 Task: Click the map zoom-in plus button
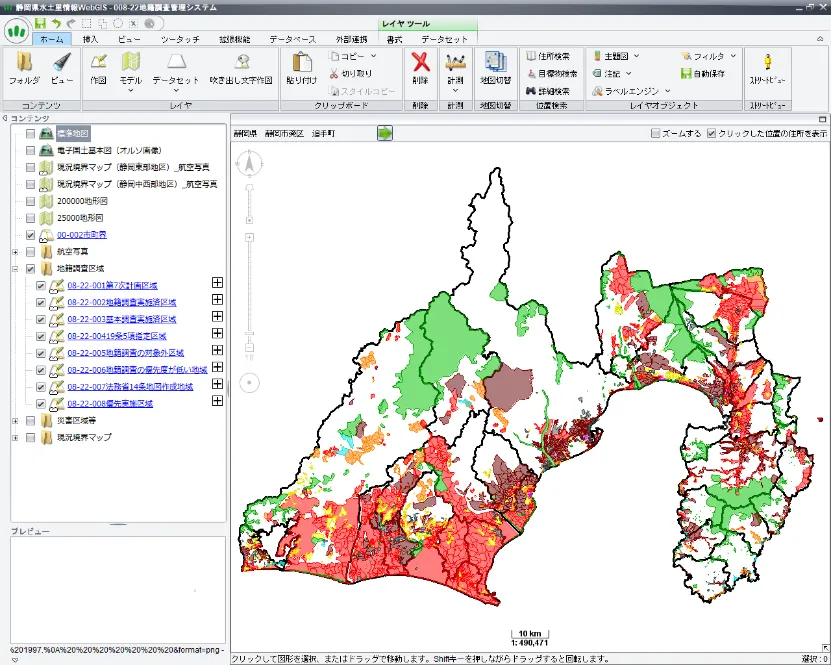pos(250,237)
